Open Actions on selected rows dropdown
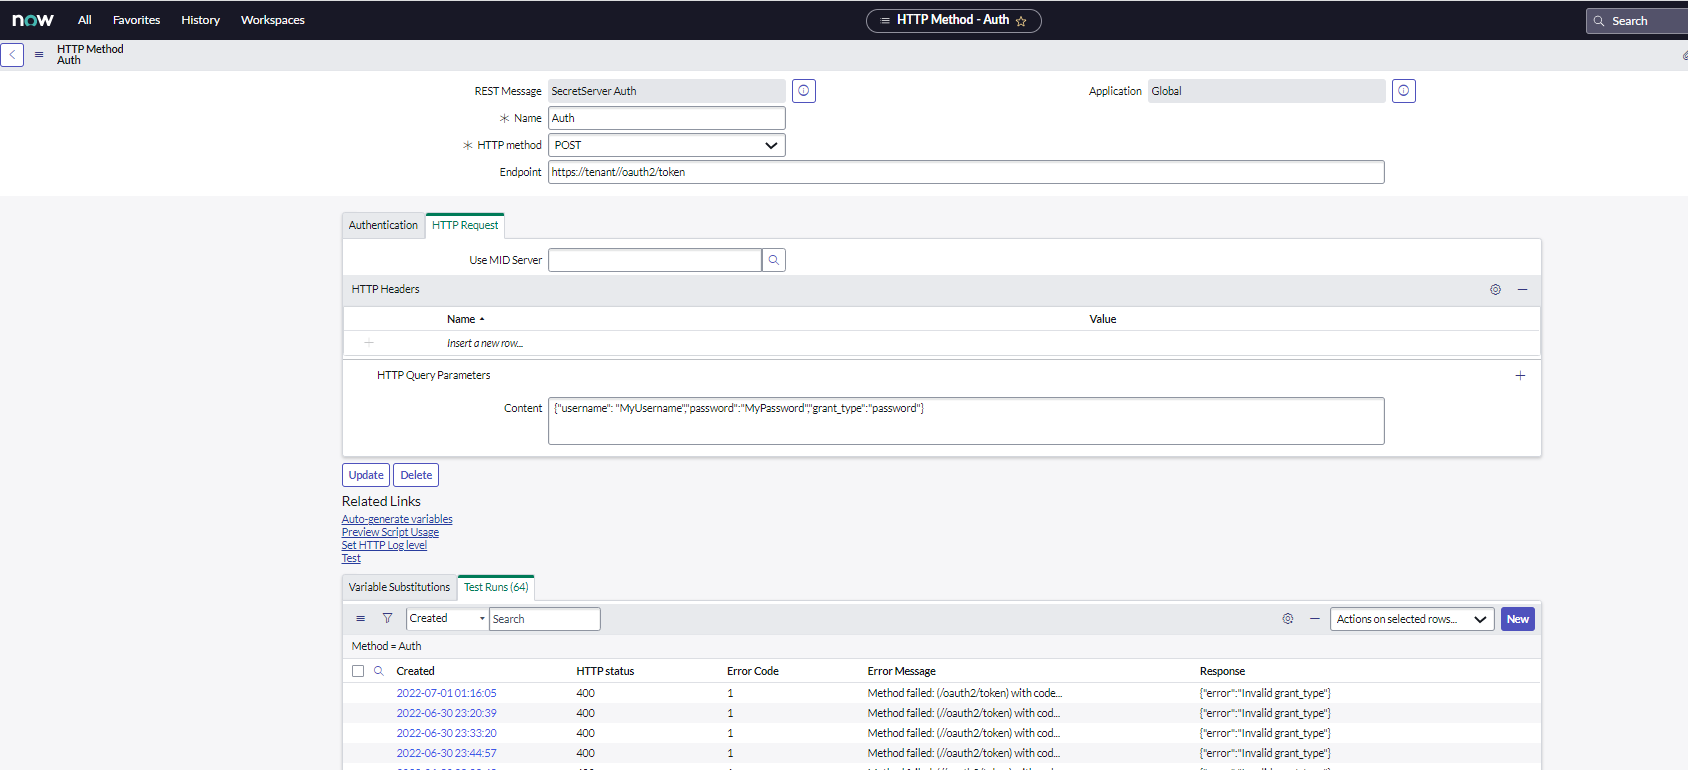 (1412, 619)
